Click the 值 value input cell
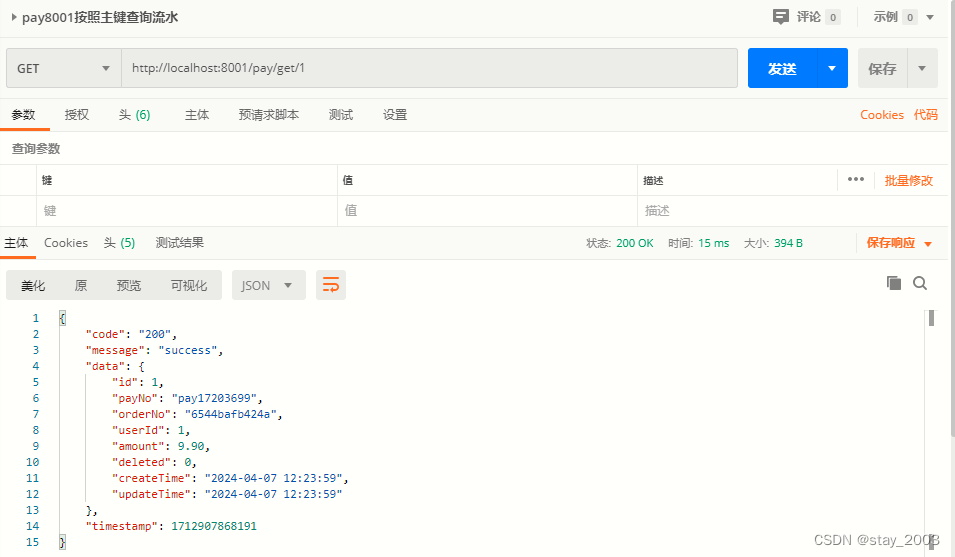 487,211
